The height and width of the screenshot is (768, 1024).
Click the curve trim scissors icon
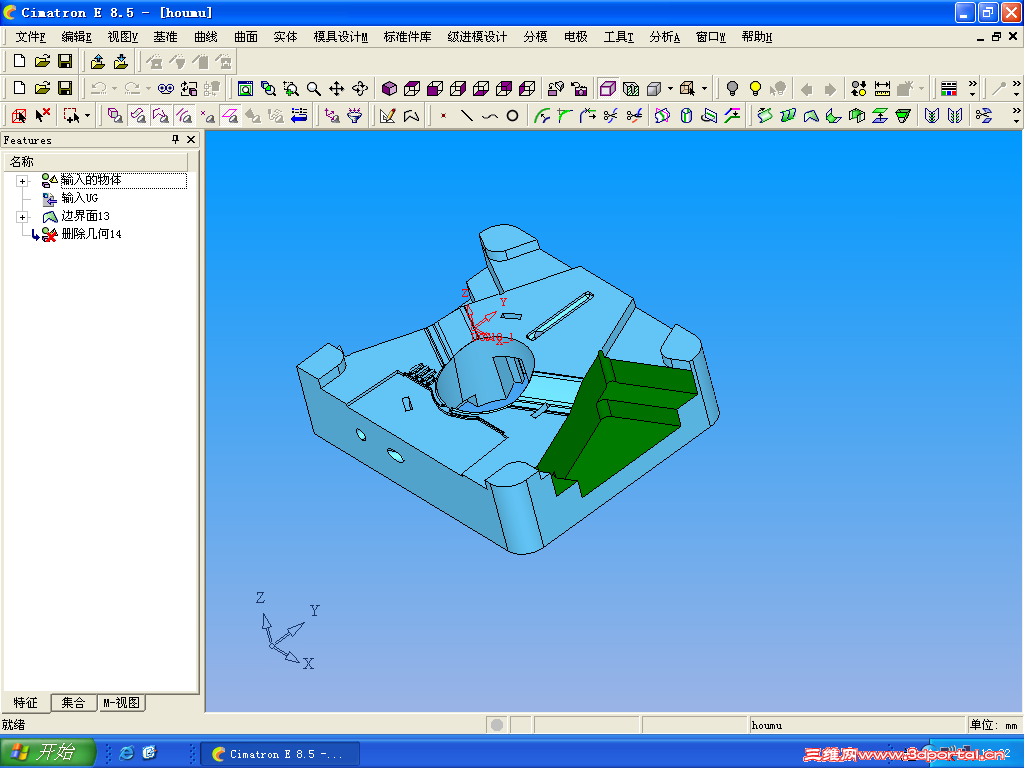click(611, 116)
